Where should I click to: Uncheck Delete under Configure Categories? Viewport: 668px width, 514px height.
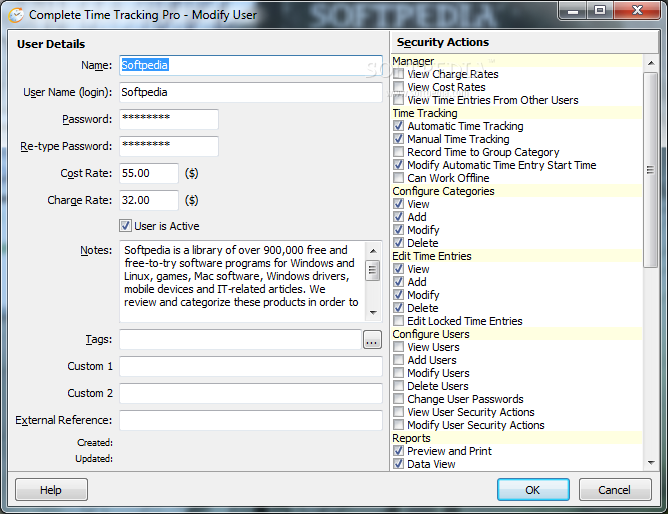[x=398, y=243]
